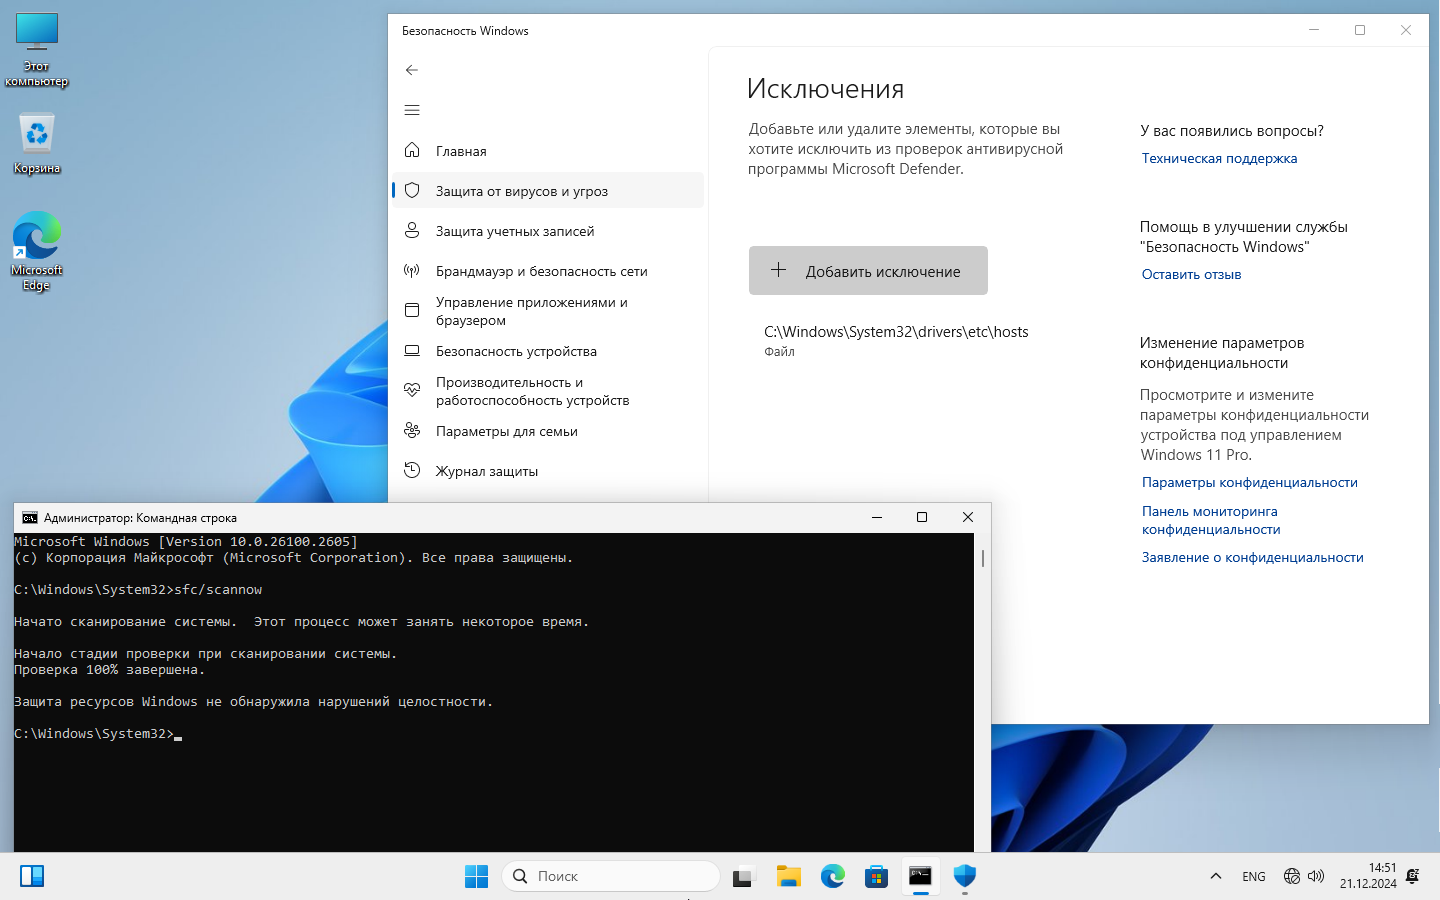Viewport: 1440px width, 900px height.
Task: Minimize the Безопасность Windows window
Action: [1314, 30]
